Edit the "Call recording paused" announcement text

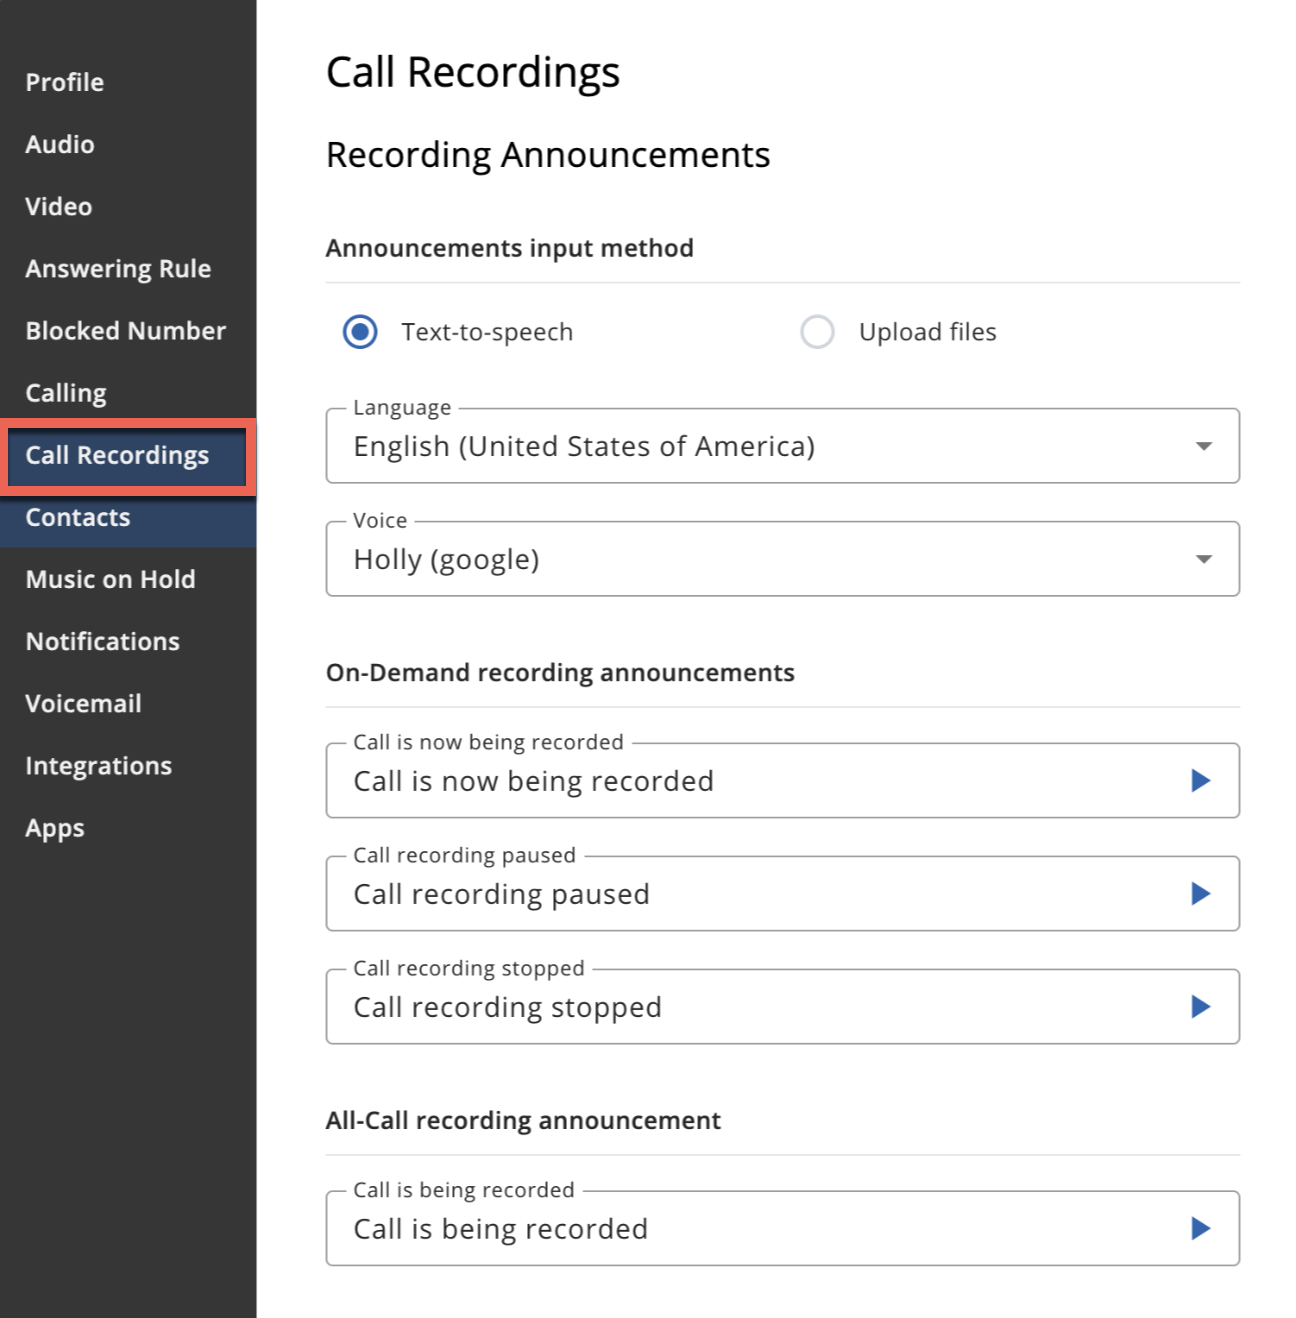pos(700,894)
